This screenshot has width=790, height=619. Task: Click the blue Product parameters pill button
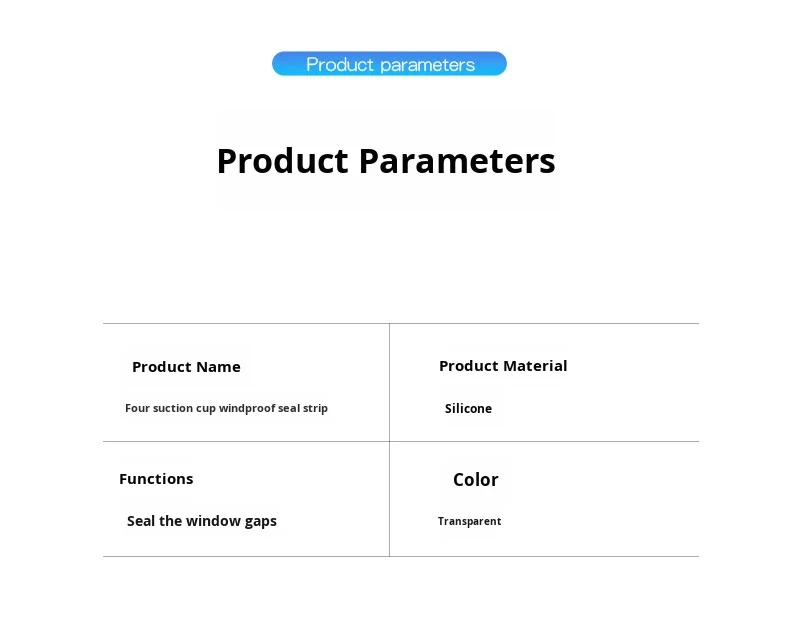click(x=389, y=64)
